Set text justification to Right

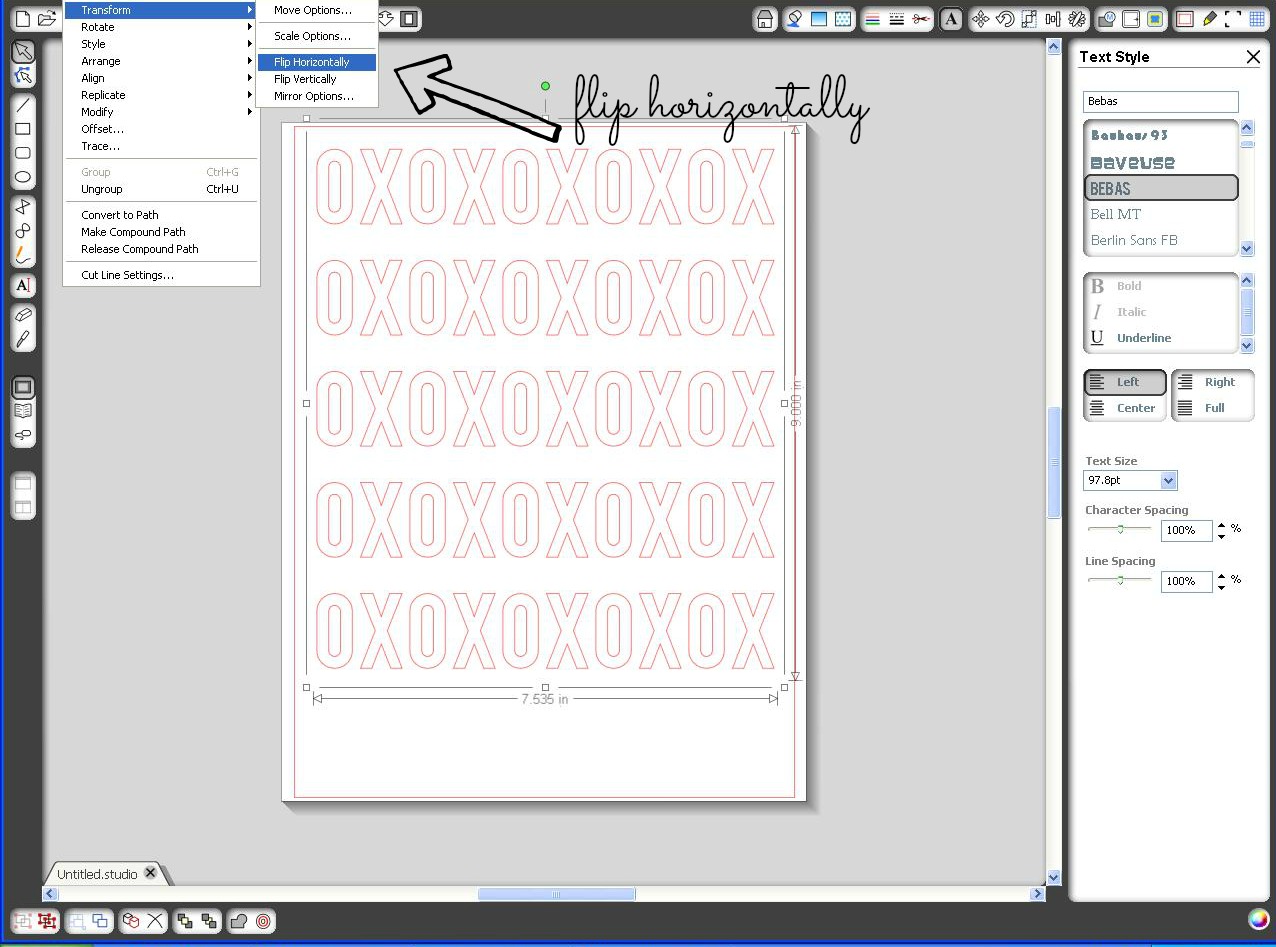[1212, 382]
